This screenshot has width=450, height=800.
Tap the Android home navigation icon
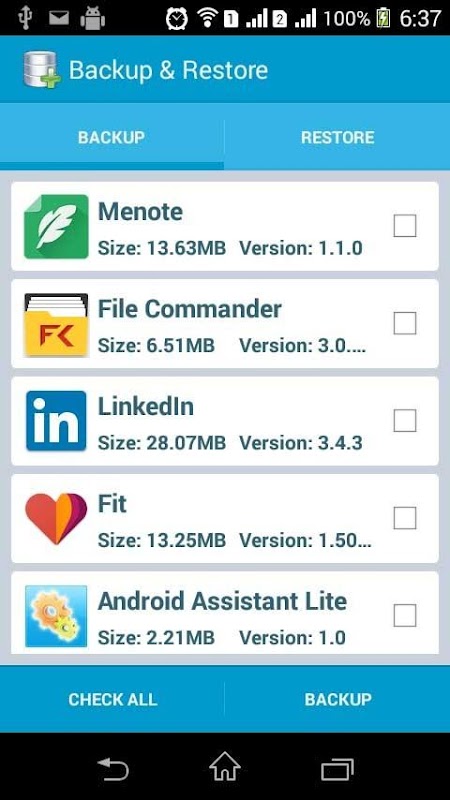(225, 767)
